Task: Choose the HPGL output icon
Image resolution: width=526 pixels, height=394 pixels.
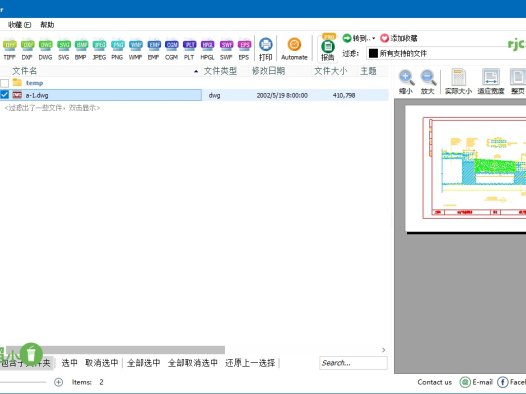Action: pyautogui.click(x=207, y=50)
